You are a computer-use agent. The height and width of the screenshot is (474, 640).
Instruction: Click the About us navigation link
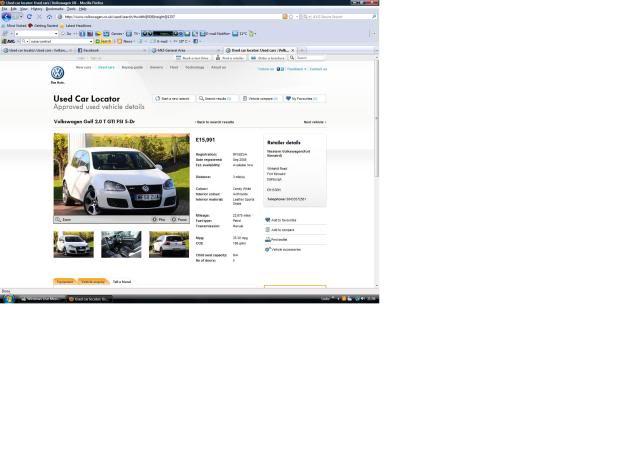tap(218, 67)
